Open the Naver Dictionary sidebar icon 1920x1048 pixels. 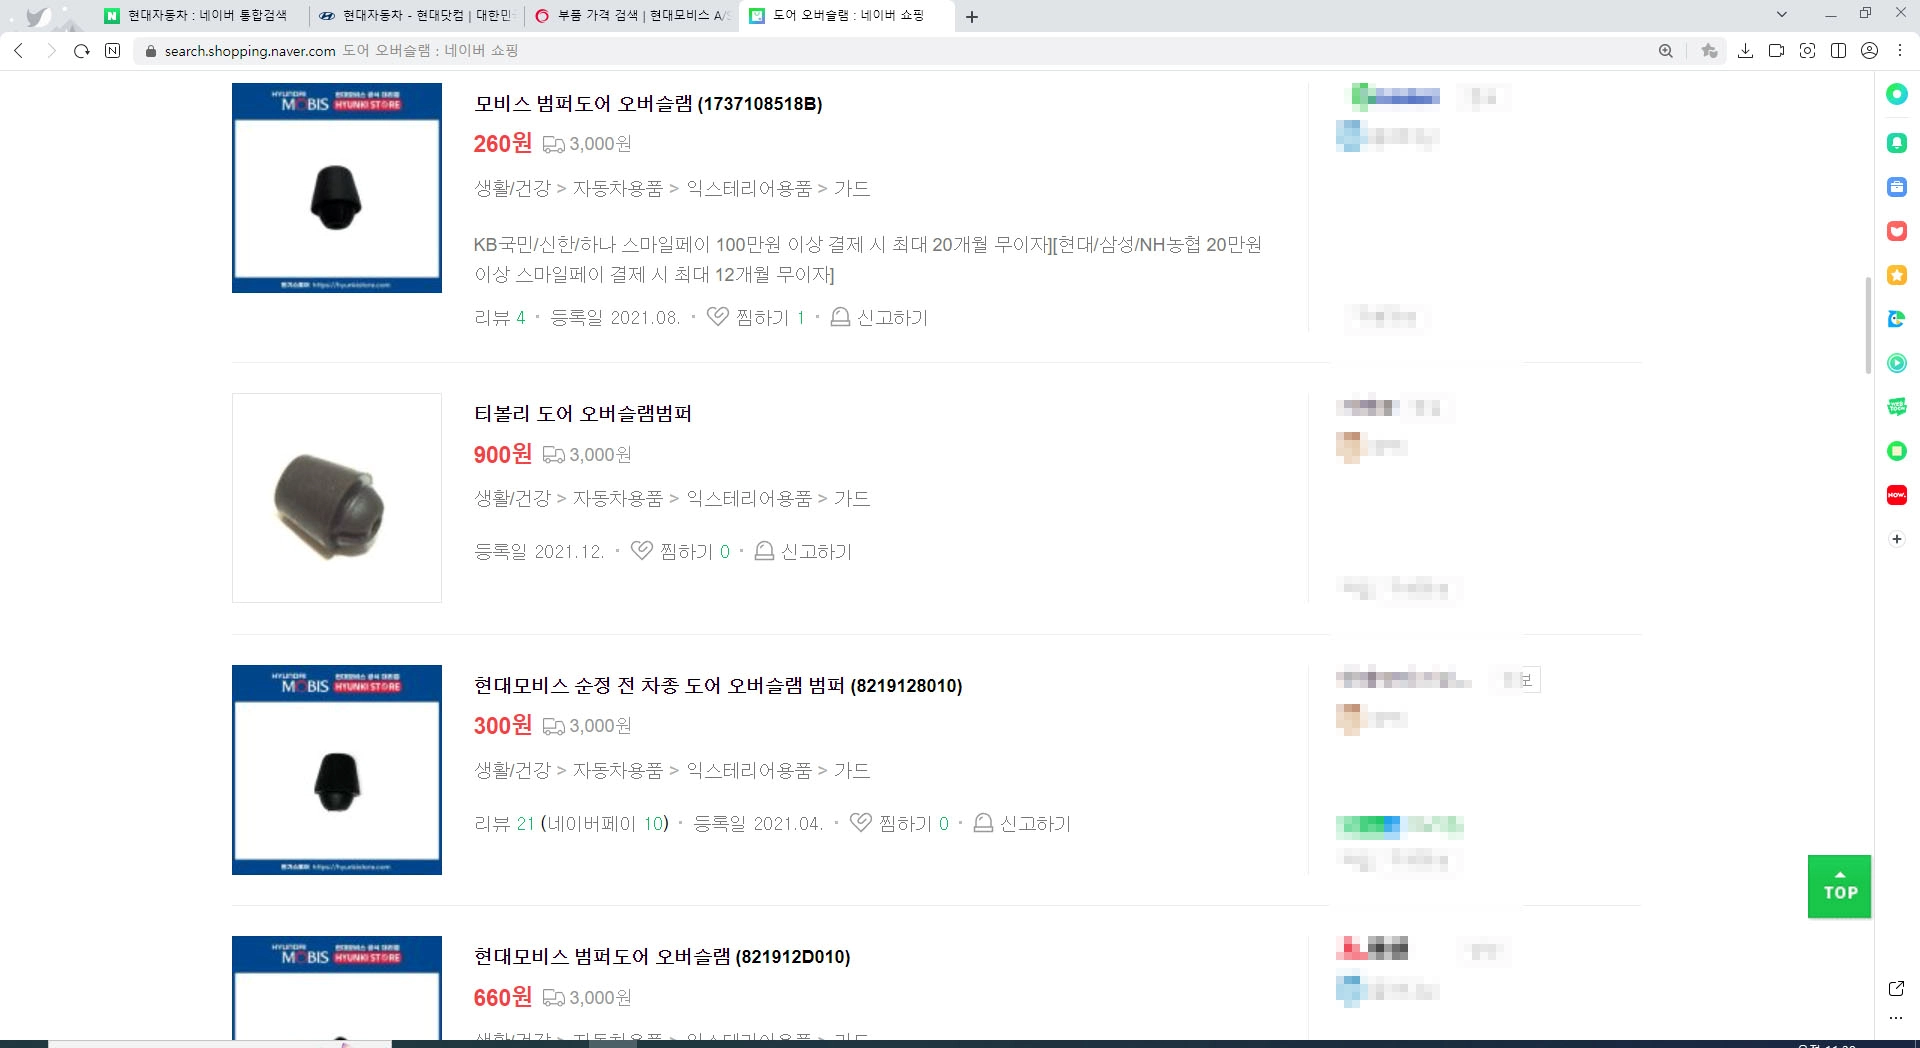pyautogui.click(x=1897, y=318)
